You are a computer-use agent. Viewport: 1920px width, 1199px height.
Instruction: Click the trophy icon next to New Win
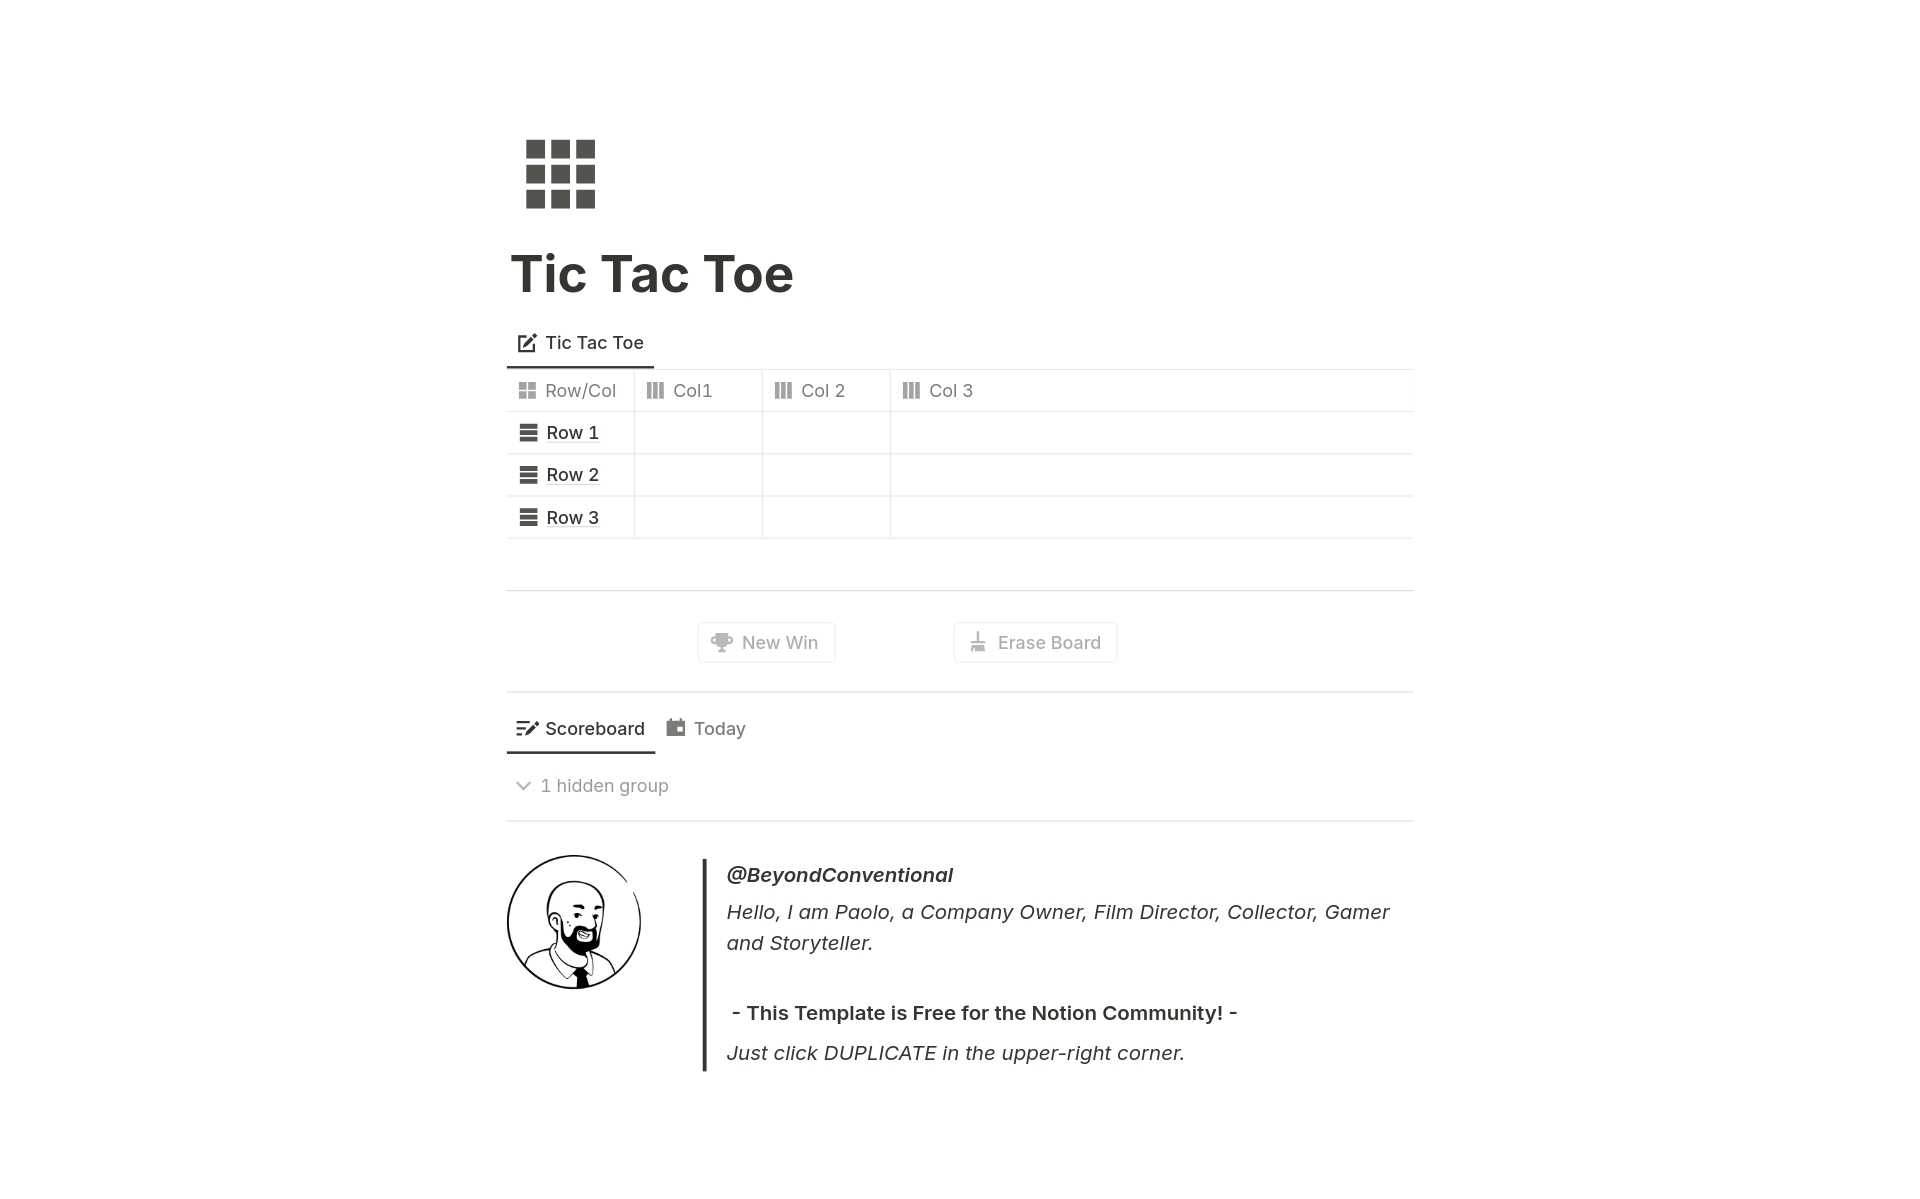(720, 641)
